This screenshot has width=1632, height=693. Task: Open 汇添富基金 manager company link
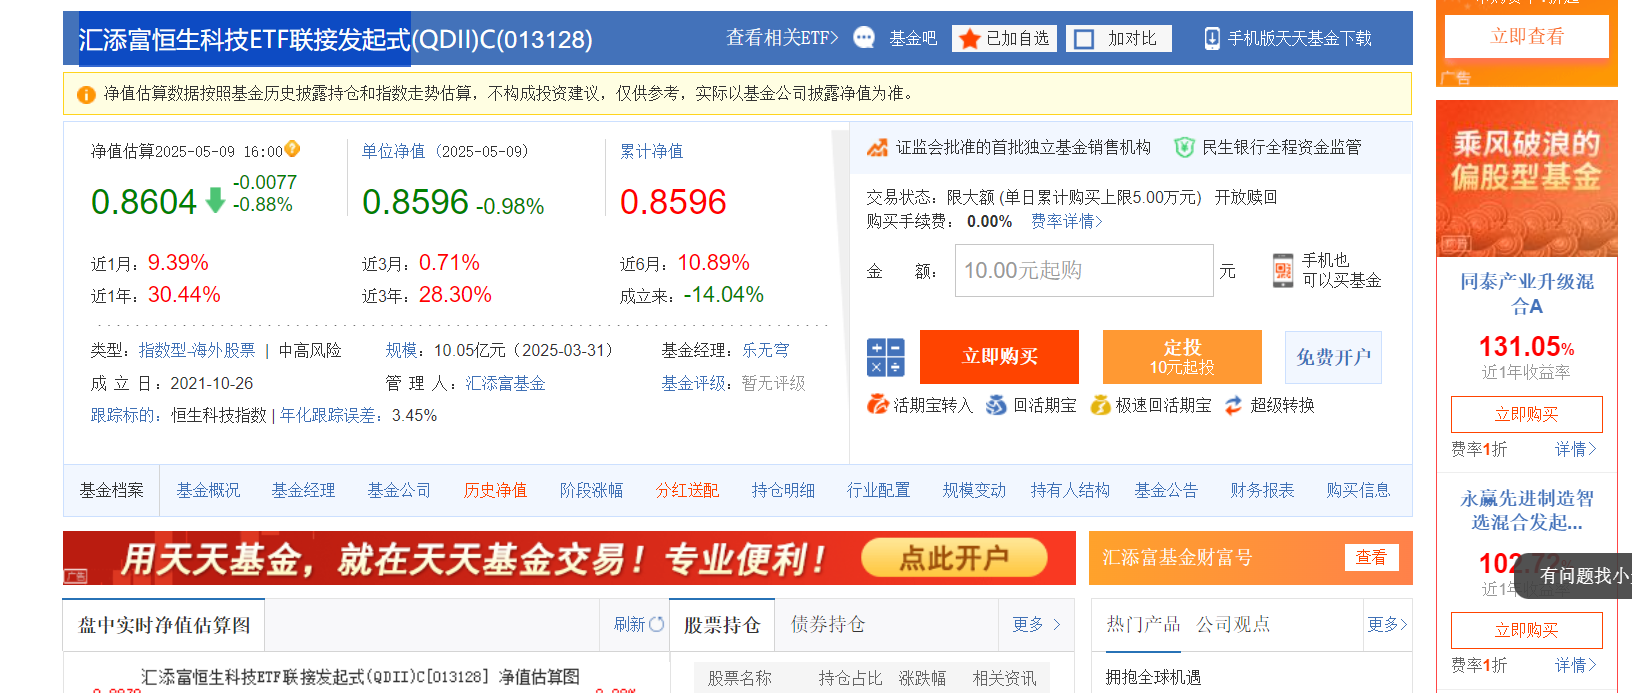click(x=505, y=383)
